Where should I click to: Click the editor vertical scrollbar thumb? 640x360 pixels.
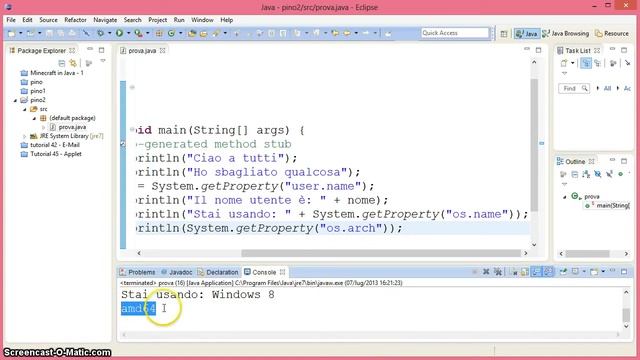[x=534, y=145]
